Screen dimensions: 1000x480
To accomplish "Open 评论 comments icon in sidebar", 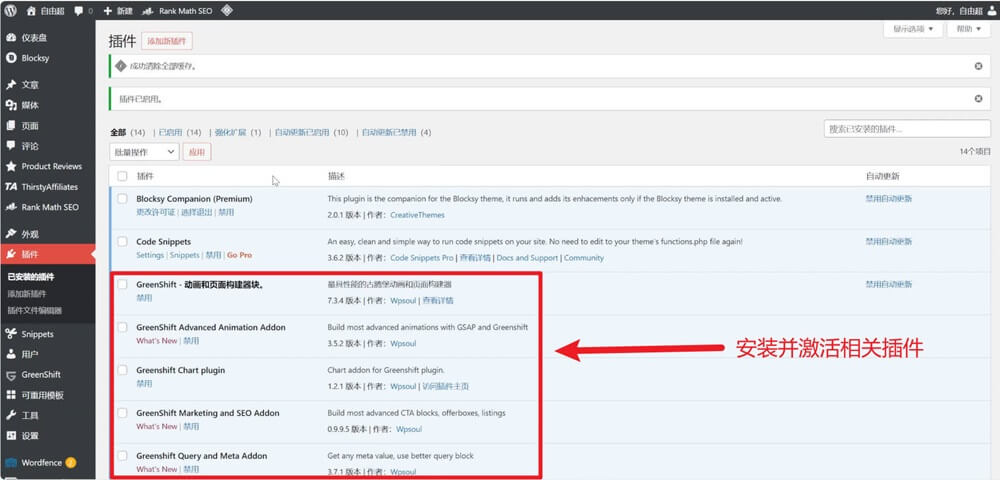I will tap(11, 146).
